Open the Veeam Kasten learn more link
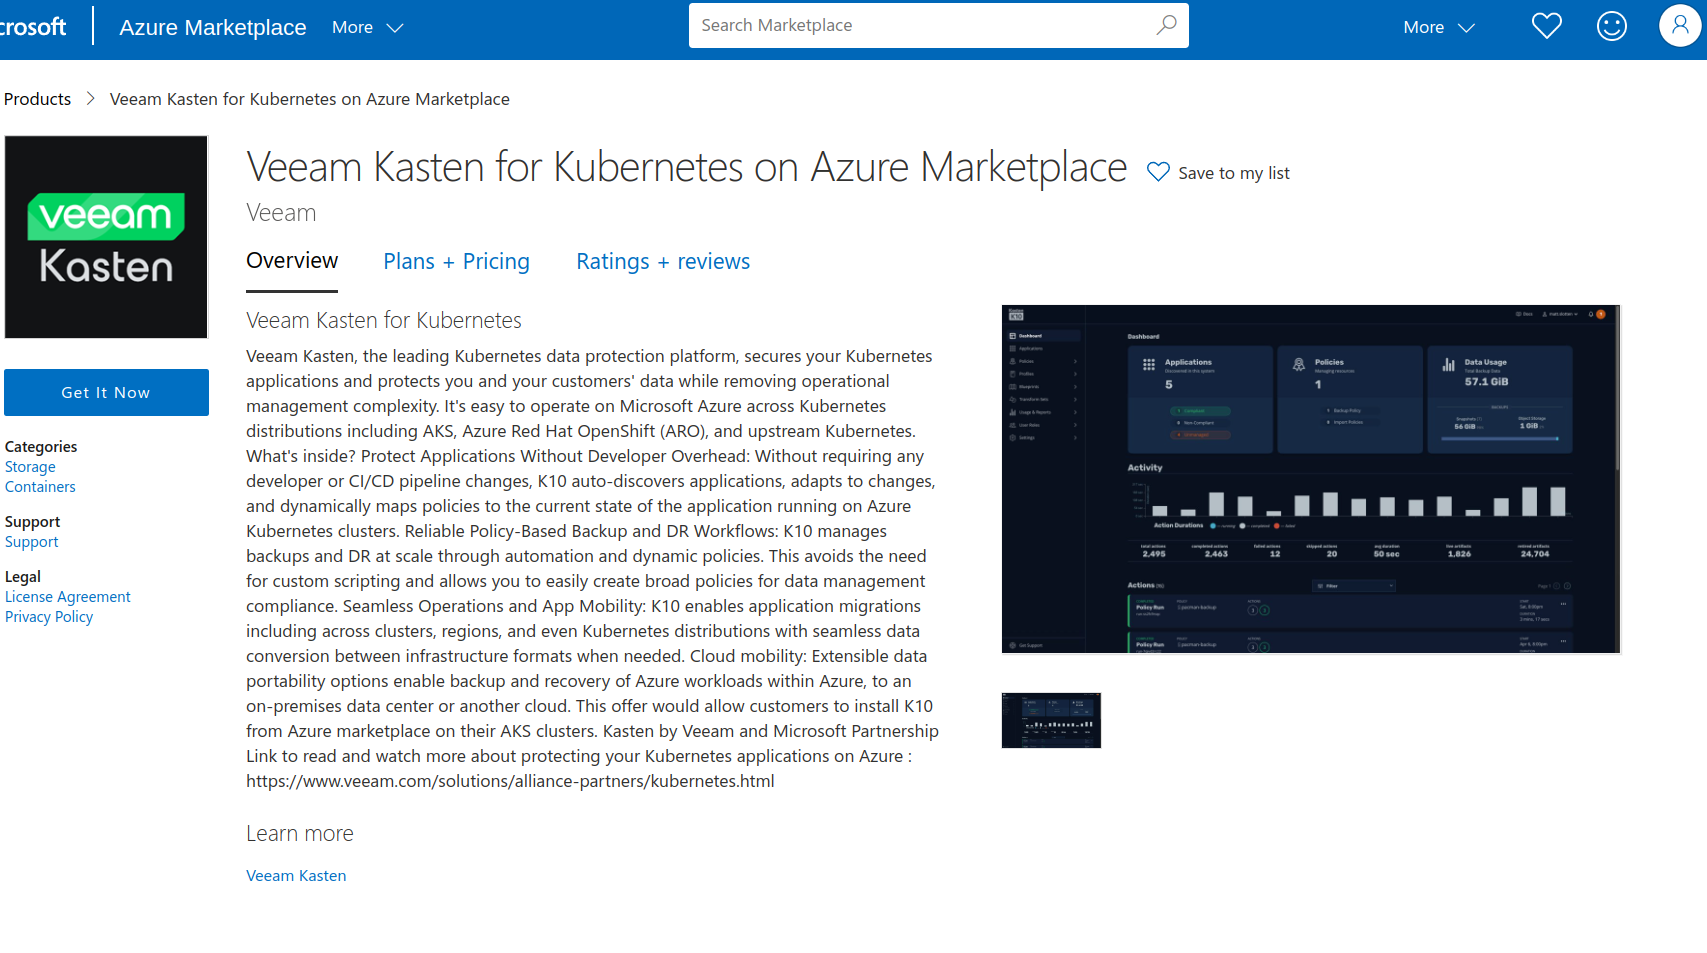Screen dimensions: 1707x953 [296, 875]
